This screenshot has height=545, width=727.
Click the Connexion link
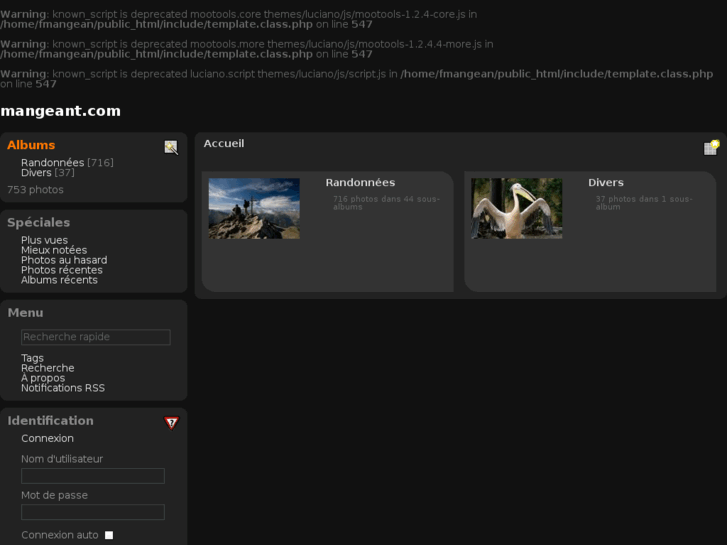pyautogui.click(x=47, y=438)
